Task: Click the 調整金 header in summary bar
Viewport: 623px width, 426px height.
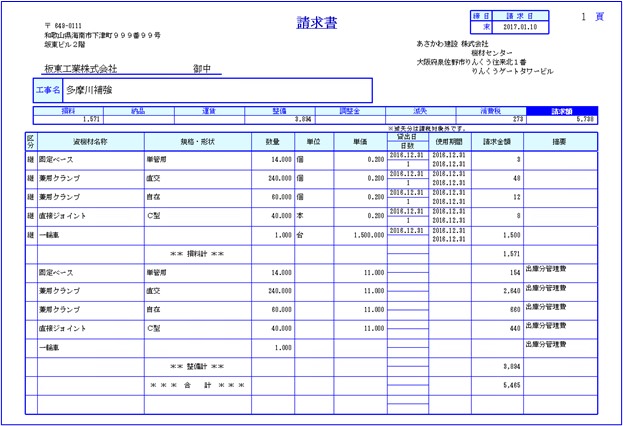Action: (x=349, y=111)
